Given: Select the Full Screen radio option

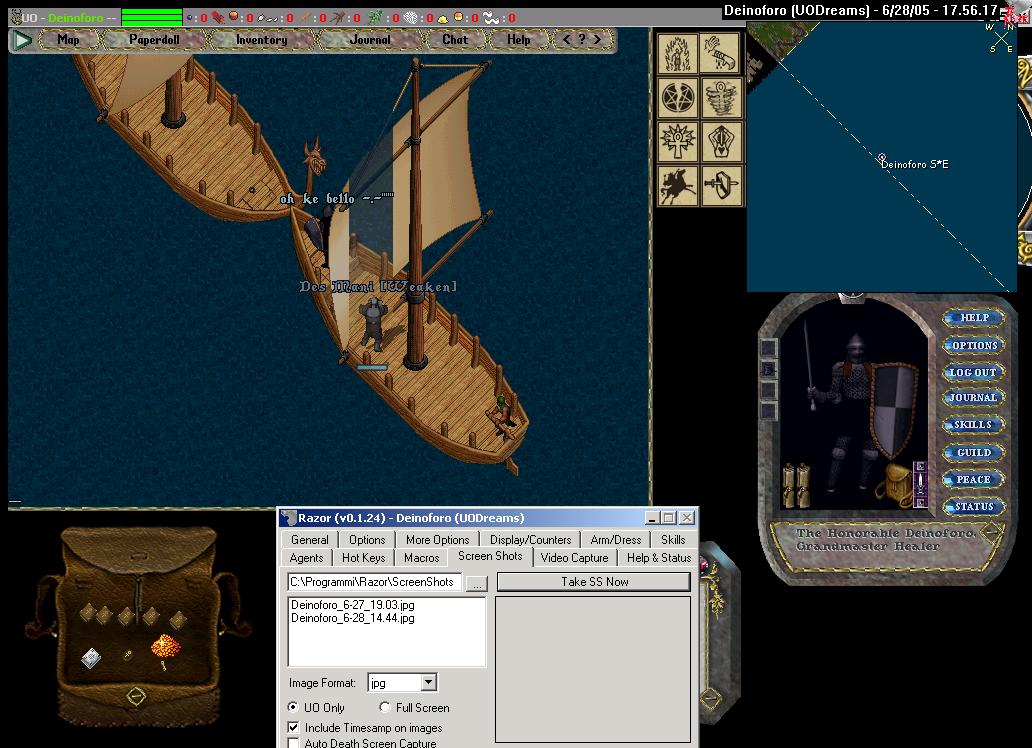Looking at the screenshot, I should [x=386, y=708].
